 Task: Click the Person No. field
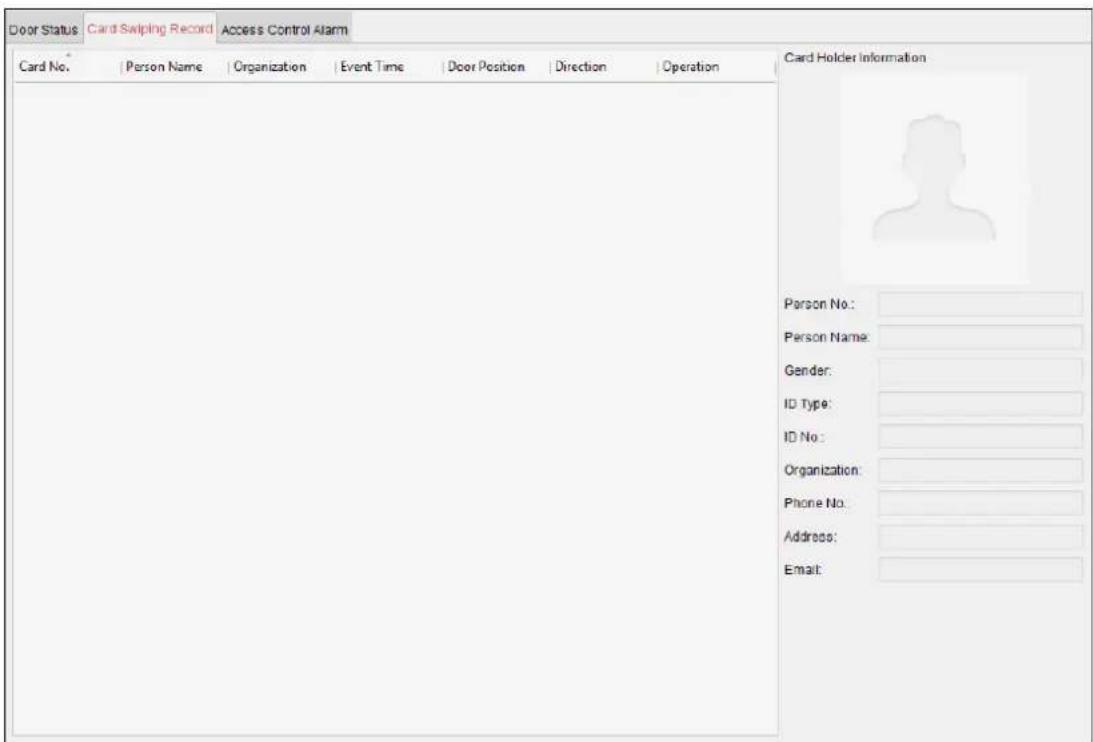click(x=979, y=305)
